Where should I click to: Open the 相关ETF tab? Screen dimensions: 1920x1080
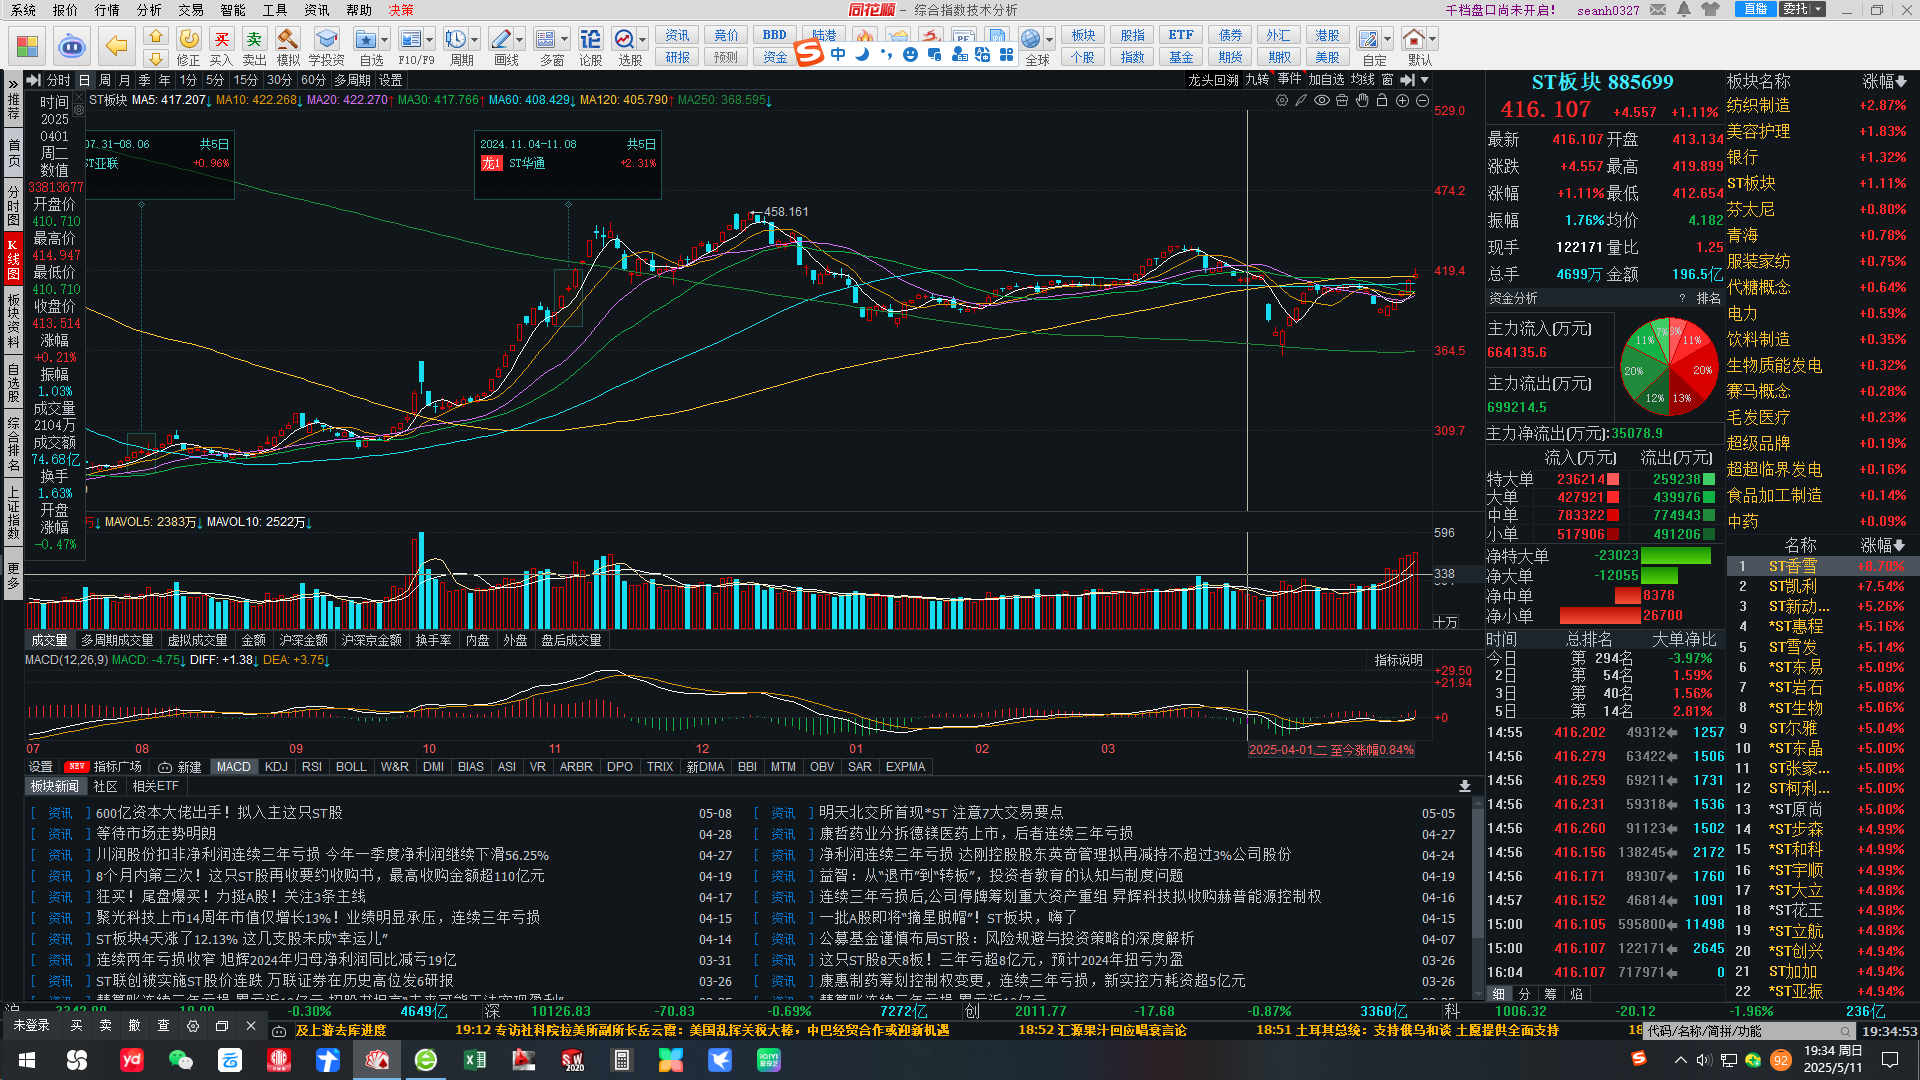[155, 787]
